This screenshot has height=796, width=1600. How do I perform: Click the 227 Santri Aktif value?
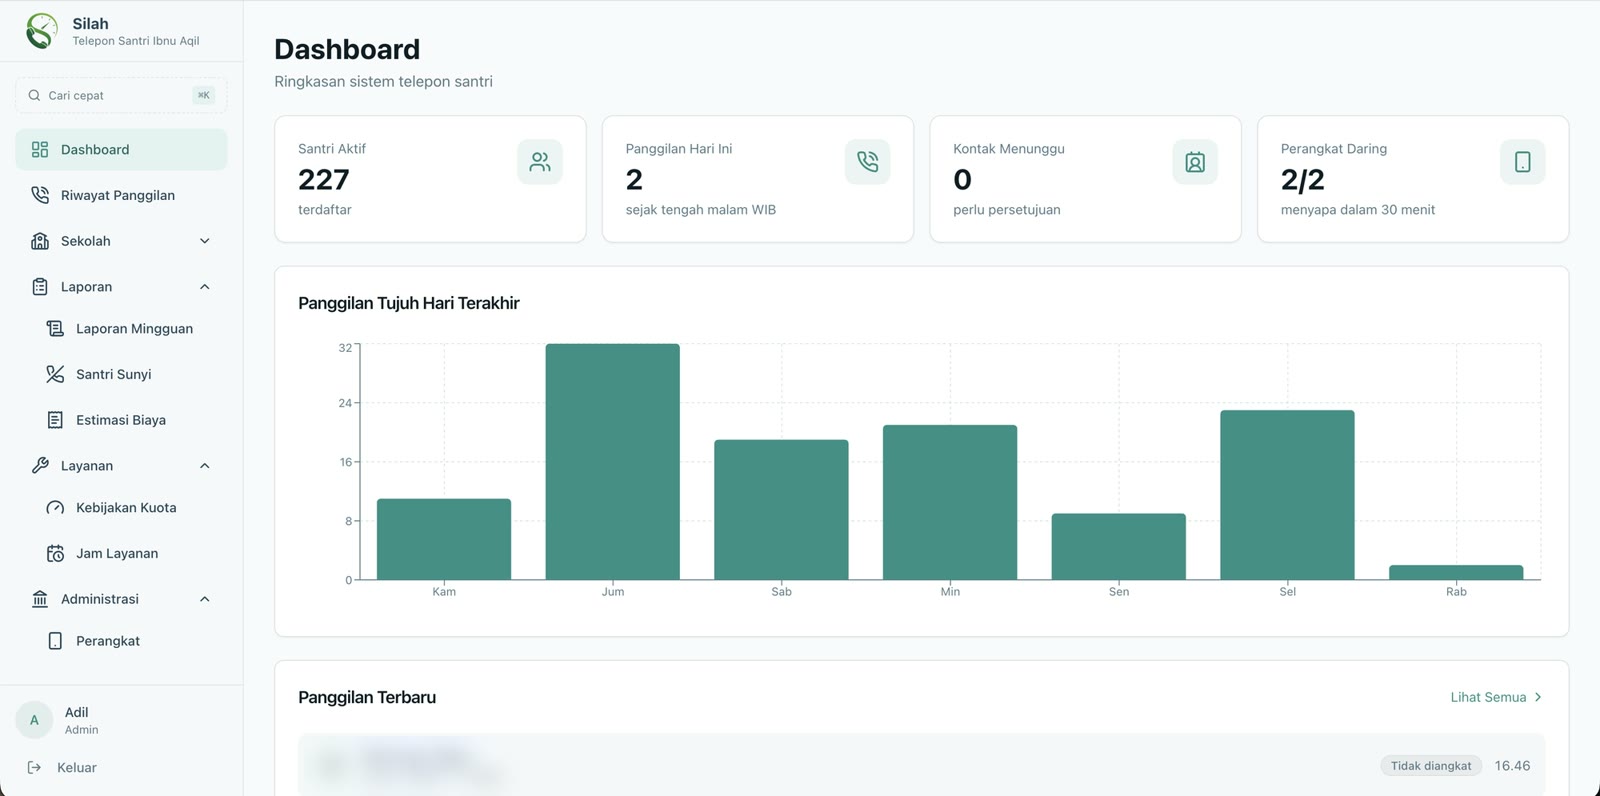pyautogui.click(x=324, y=180)
